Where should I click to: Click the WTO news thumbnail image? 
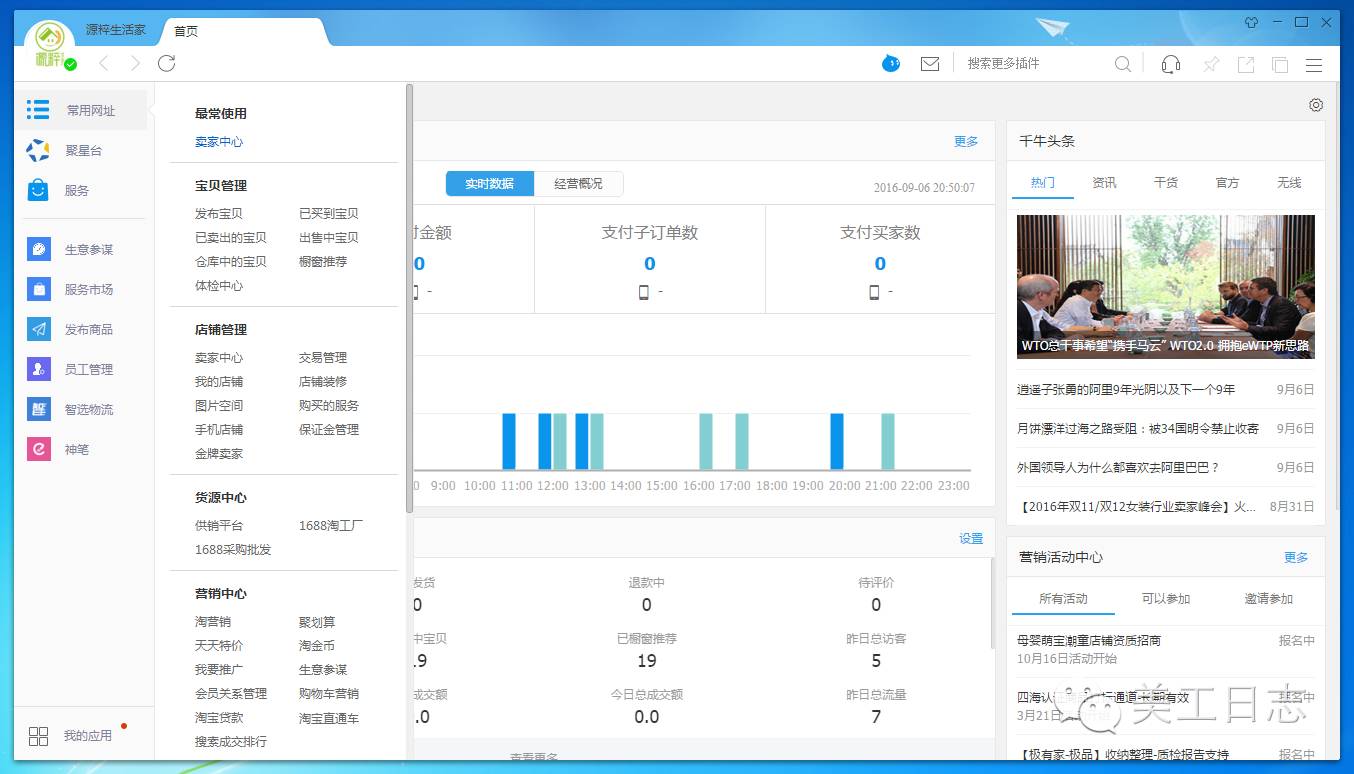coord(1165,285)
